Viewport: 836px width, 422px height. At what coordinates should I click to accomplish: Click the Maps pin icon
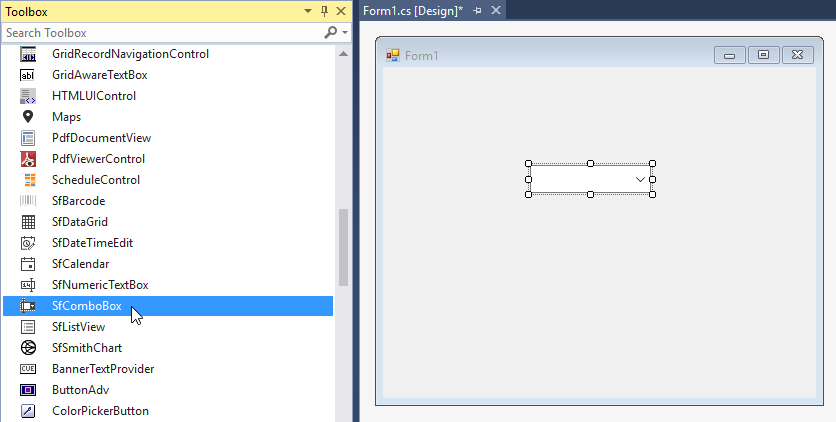point(28,116)
